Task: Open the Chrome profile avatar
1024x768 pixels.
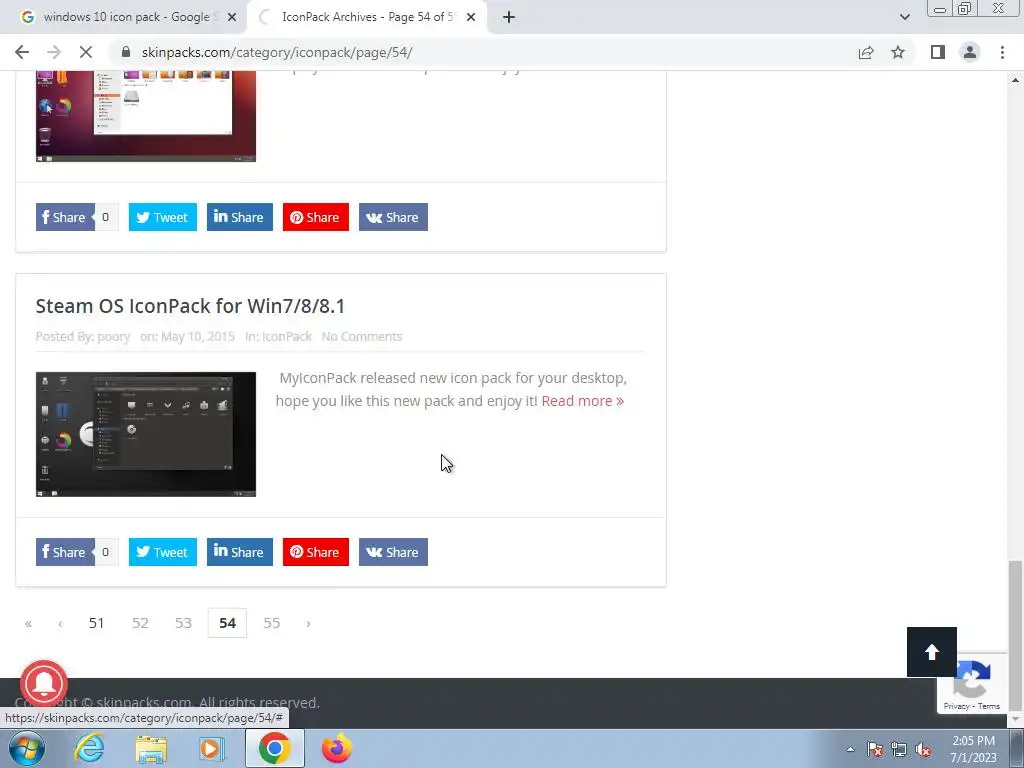Action: click(970, 52)
